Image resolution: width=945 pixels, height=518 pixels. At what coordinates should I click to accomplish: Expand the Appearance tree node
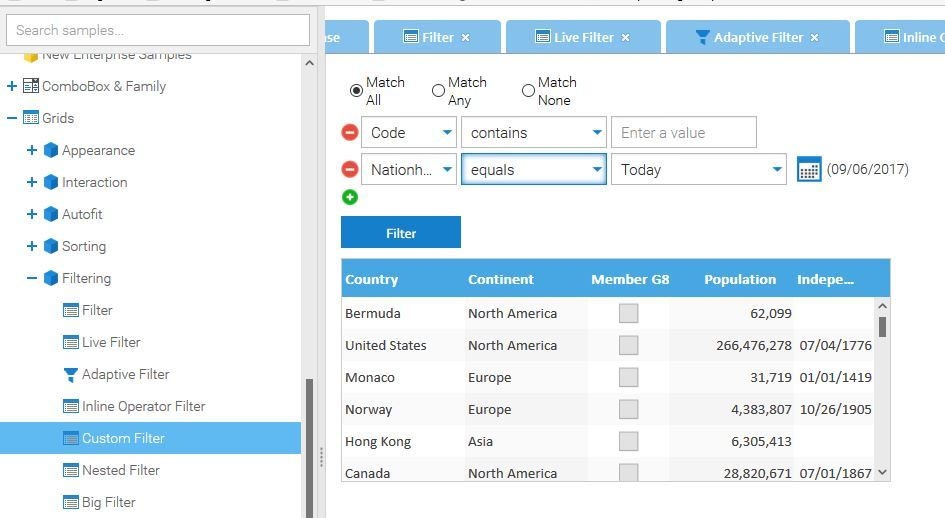point(32,150)
